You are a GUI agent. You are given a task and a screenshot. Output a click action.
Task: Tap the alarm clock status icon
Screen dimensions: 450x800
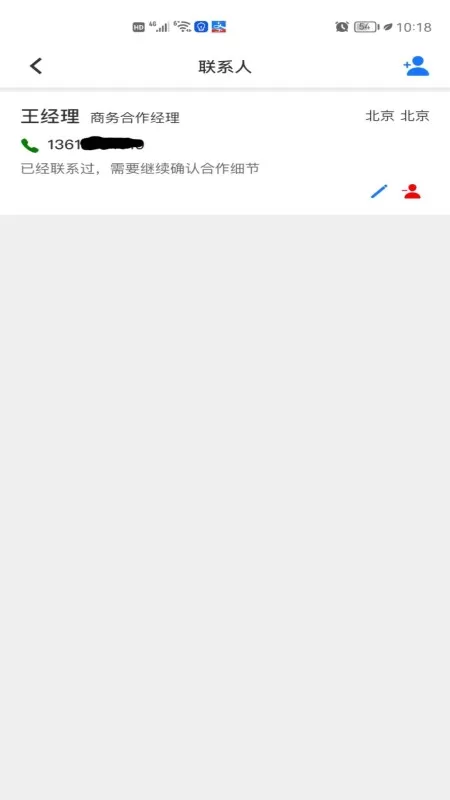(342, 27)
